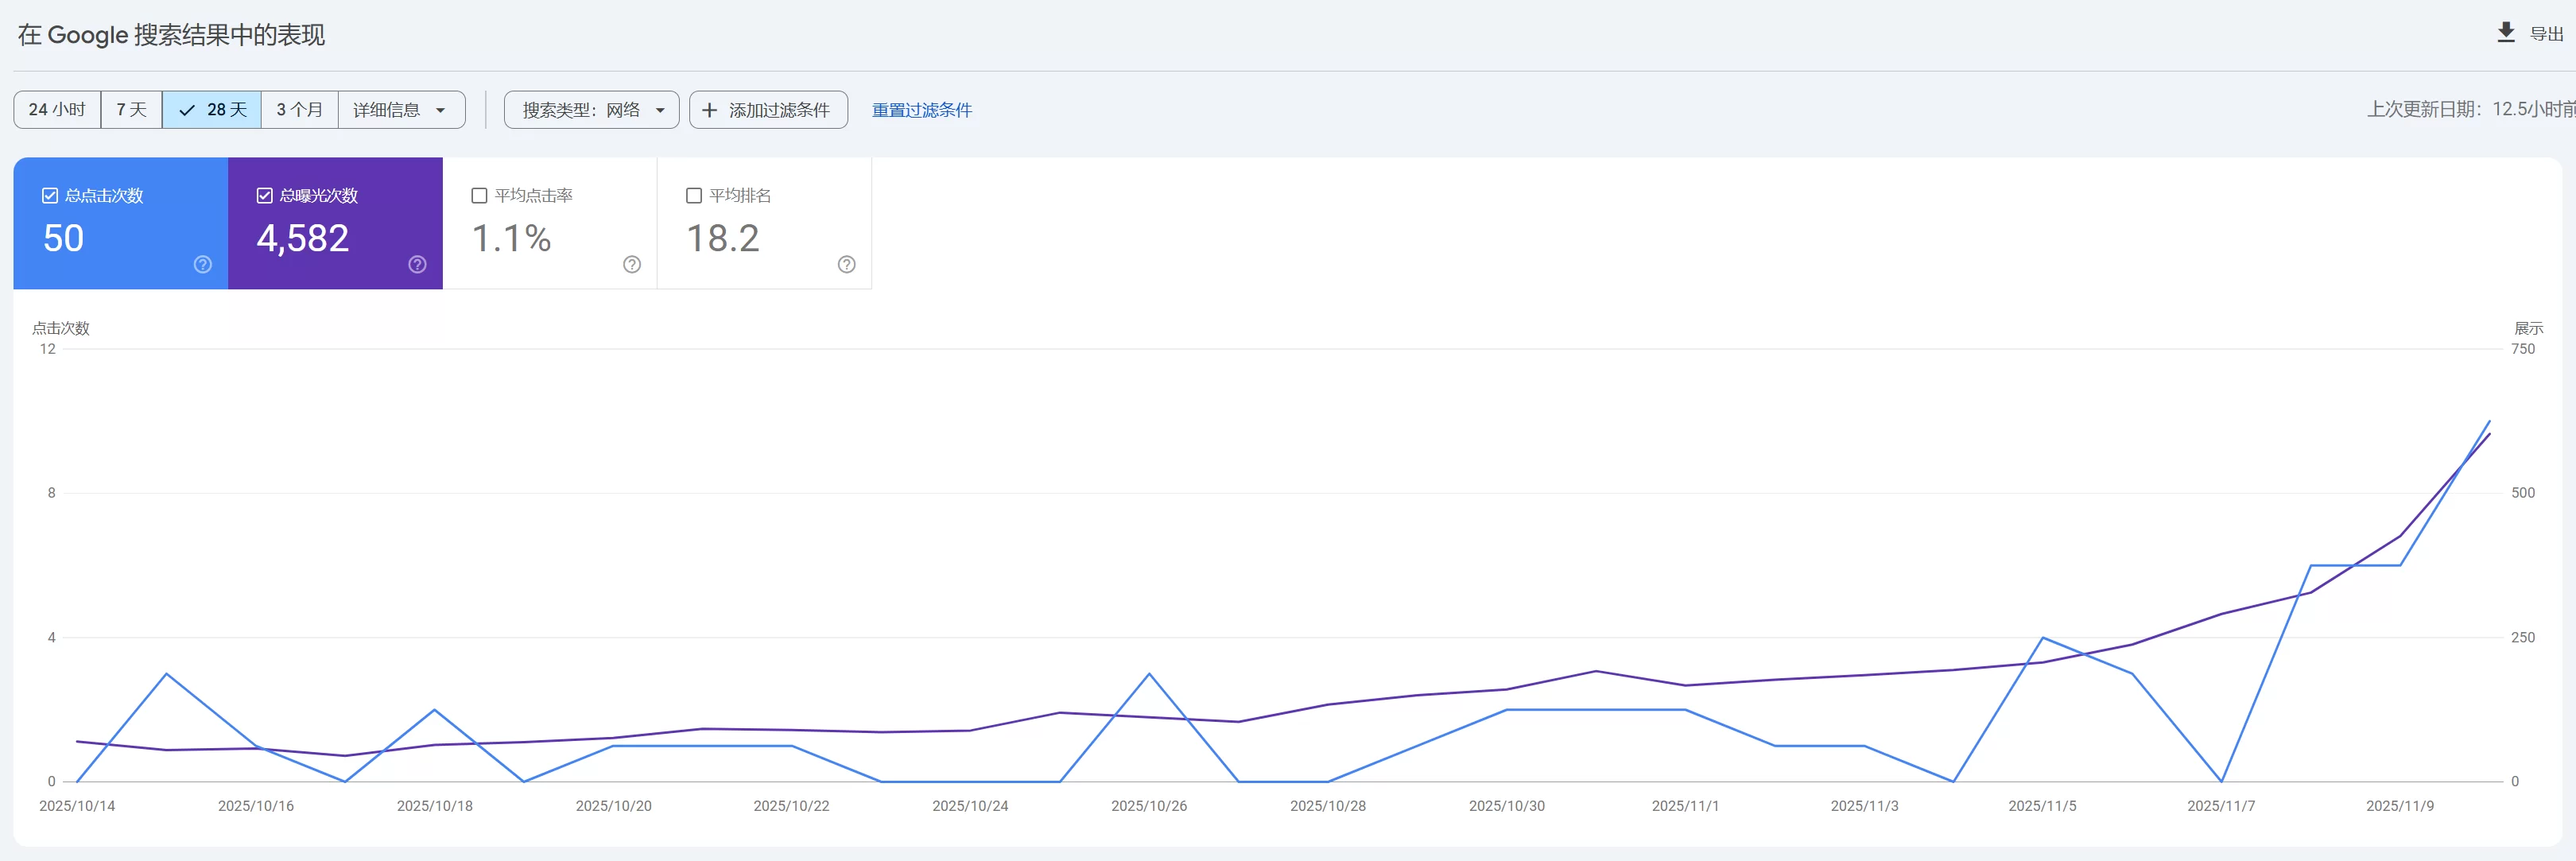This screenshot has width=2576, height=861.
Task: Expand the 详细信息 date dropdown
Action: click(401, 110)
